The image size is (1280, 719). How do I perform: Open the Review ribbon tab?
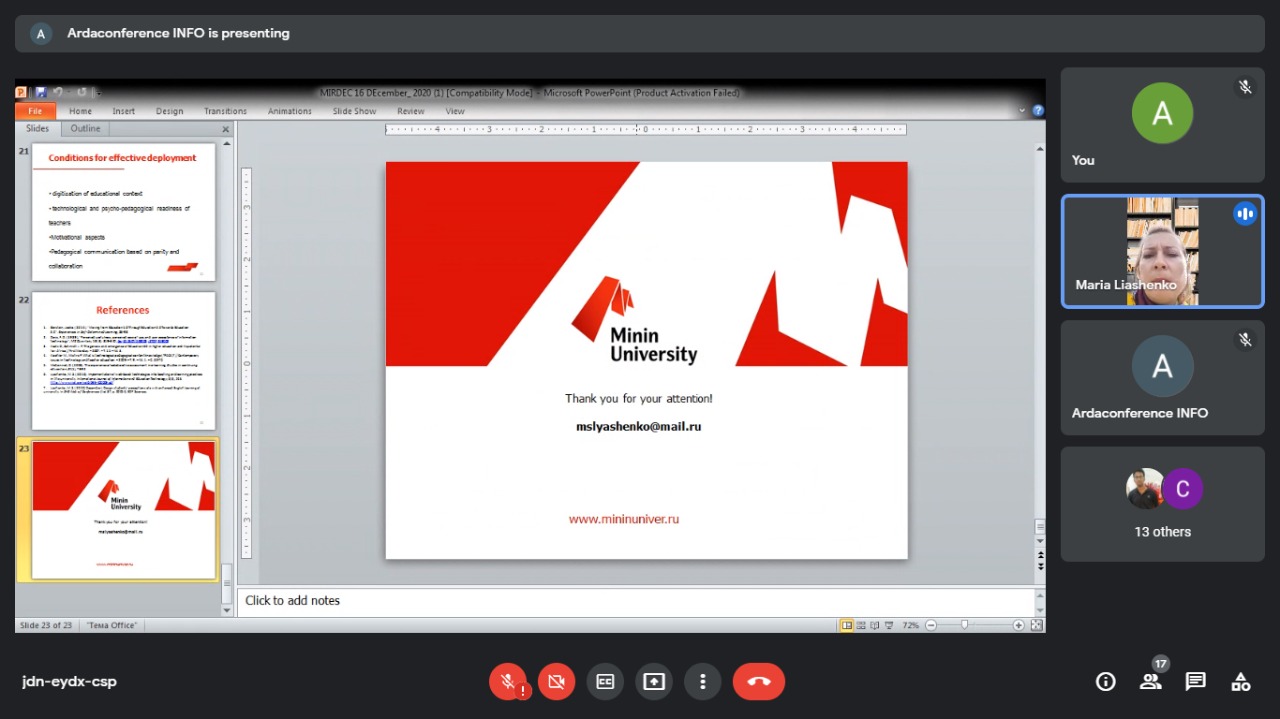pyautogui.click(x=411, y=111)
